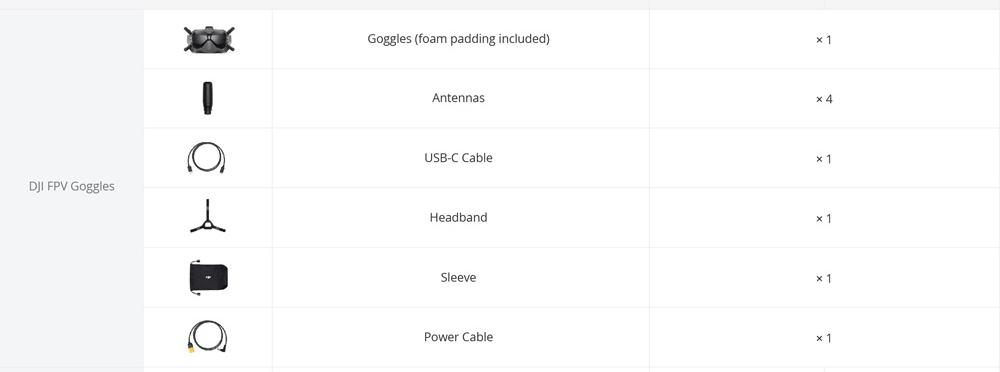Click the FPV goggles product image
This screenshot has width=1000, height=372.
[x=208, y=39]
